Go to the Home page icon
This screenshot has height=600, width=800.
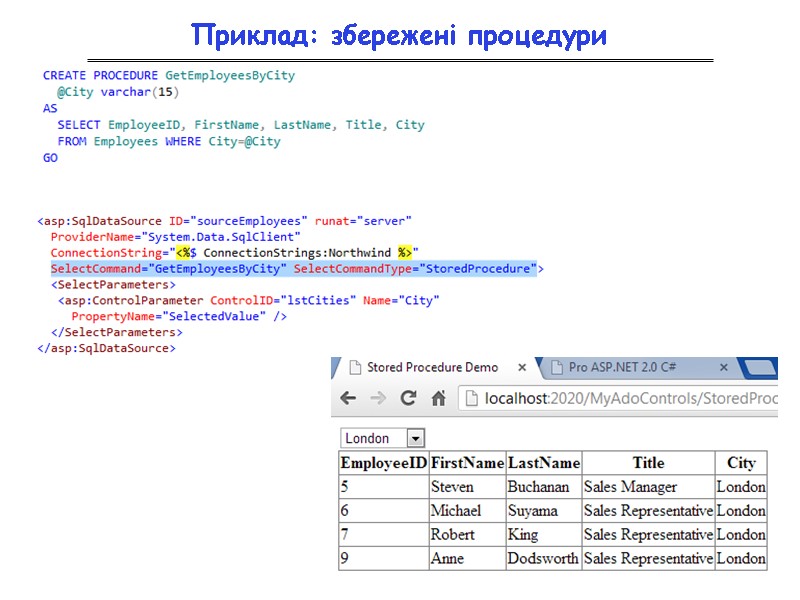coord(439,397)
